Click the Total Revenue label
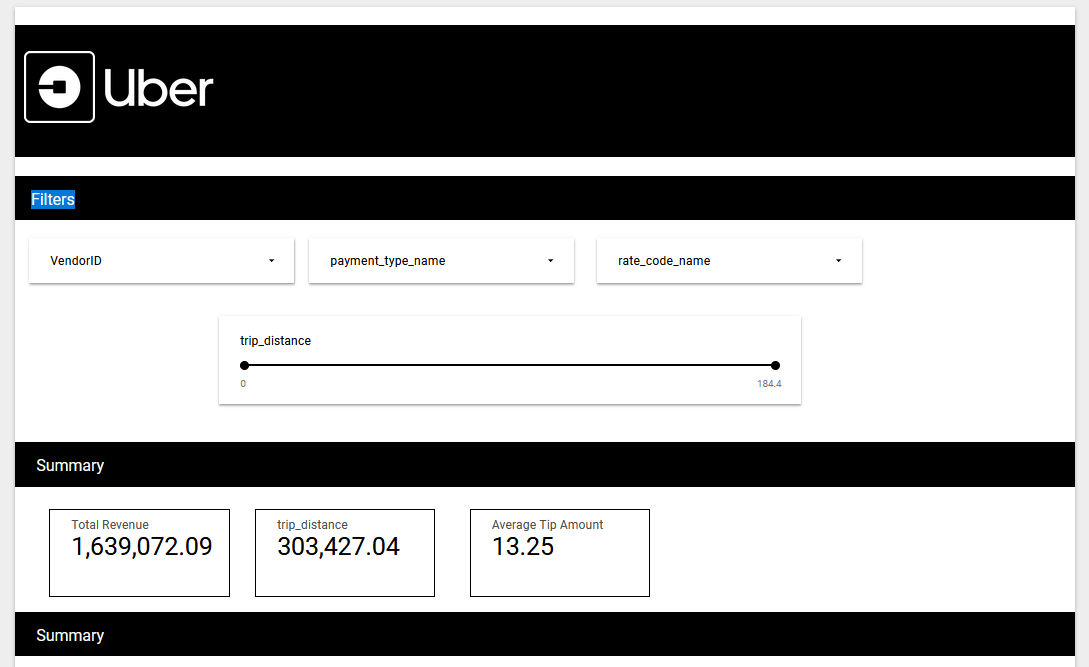Image resolution: width=1089 pixels, height=667 pixels. pos(110,525)
